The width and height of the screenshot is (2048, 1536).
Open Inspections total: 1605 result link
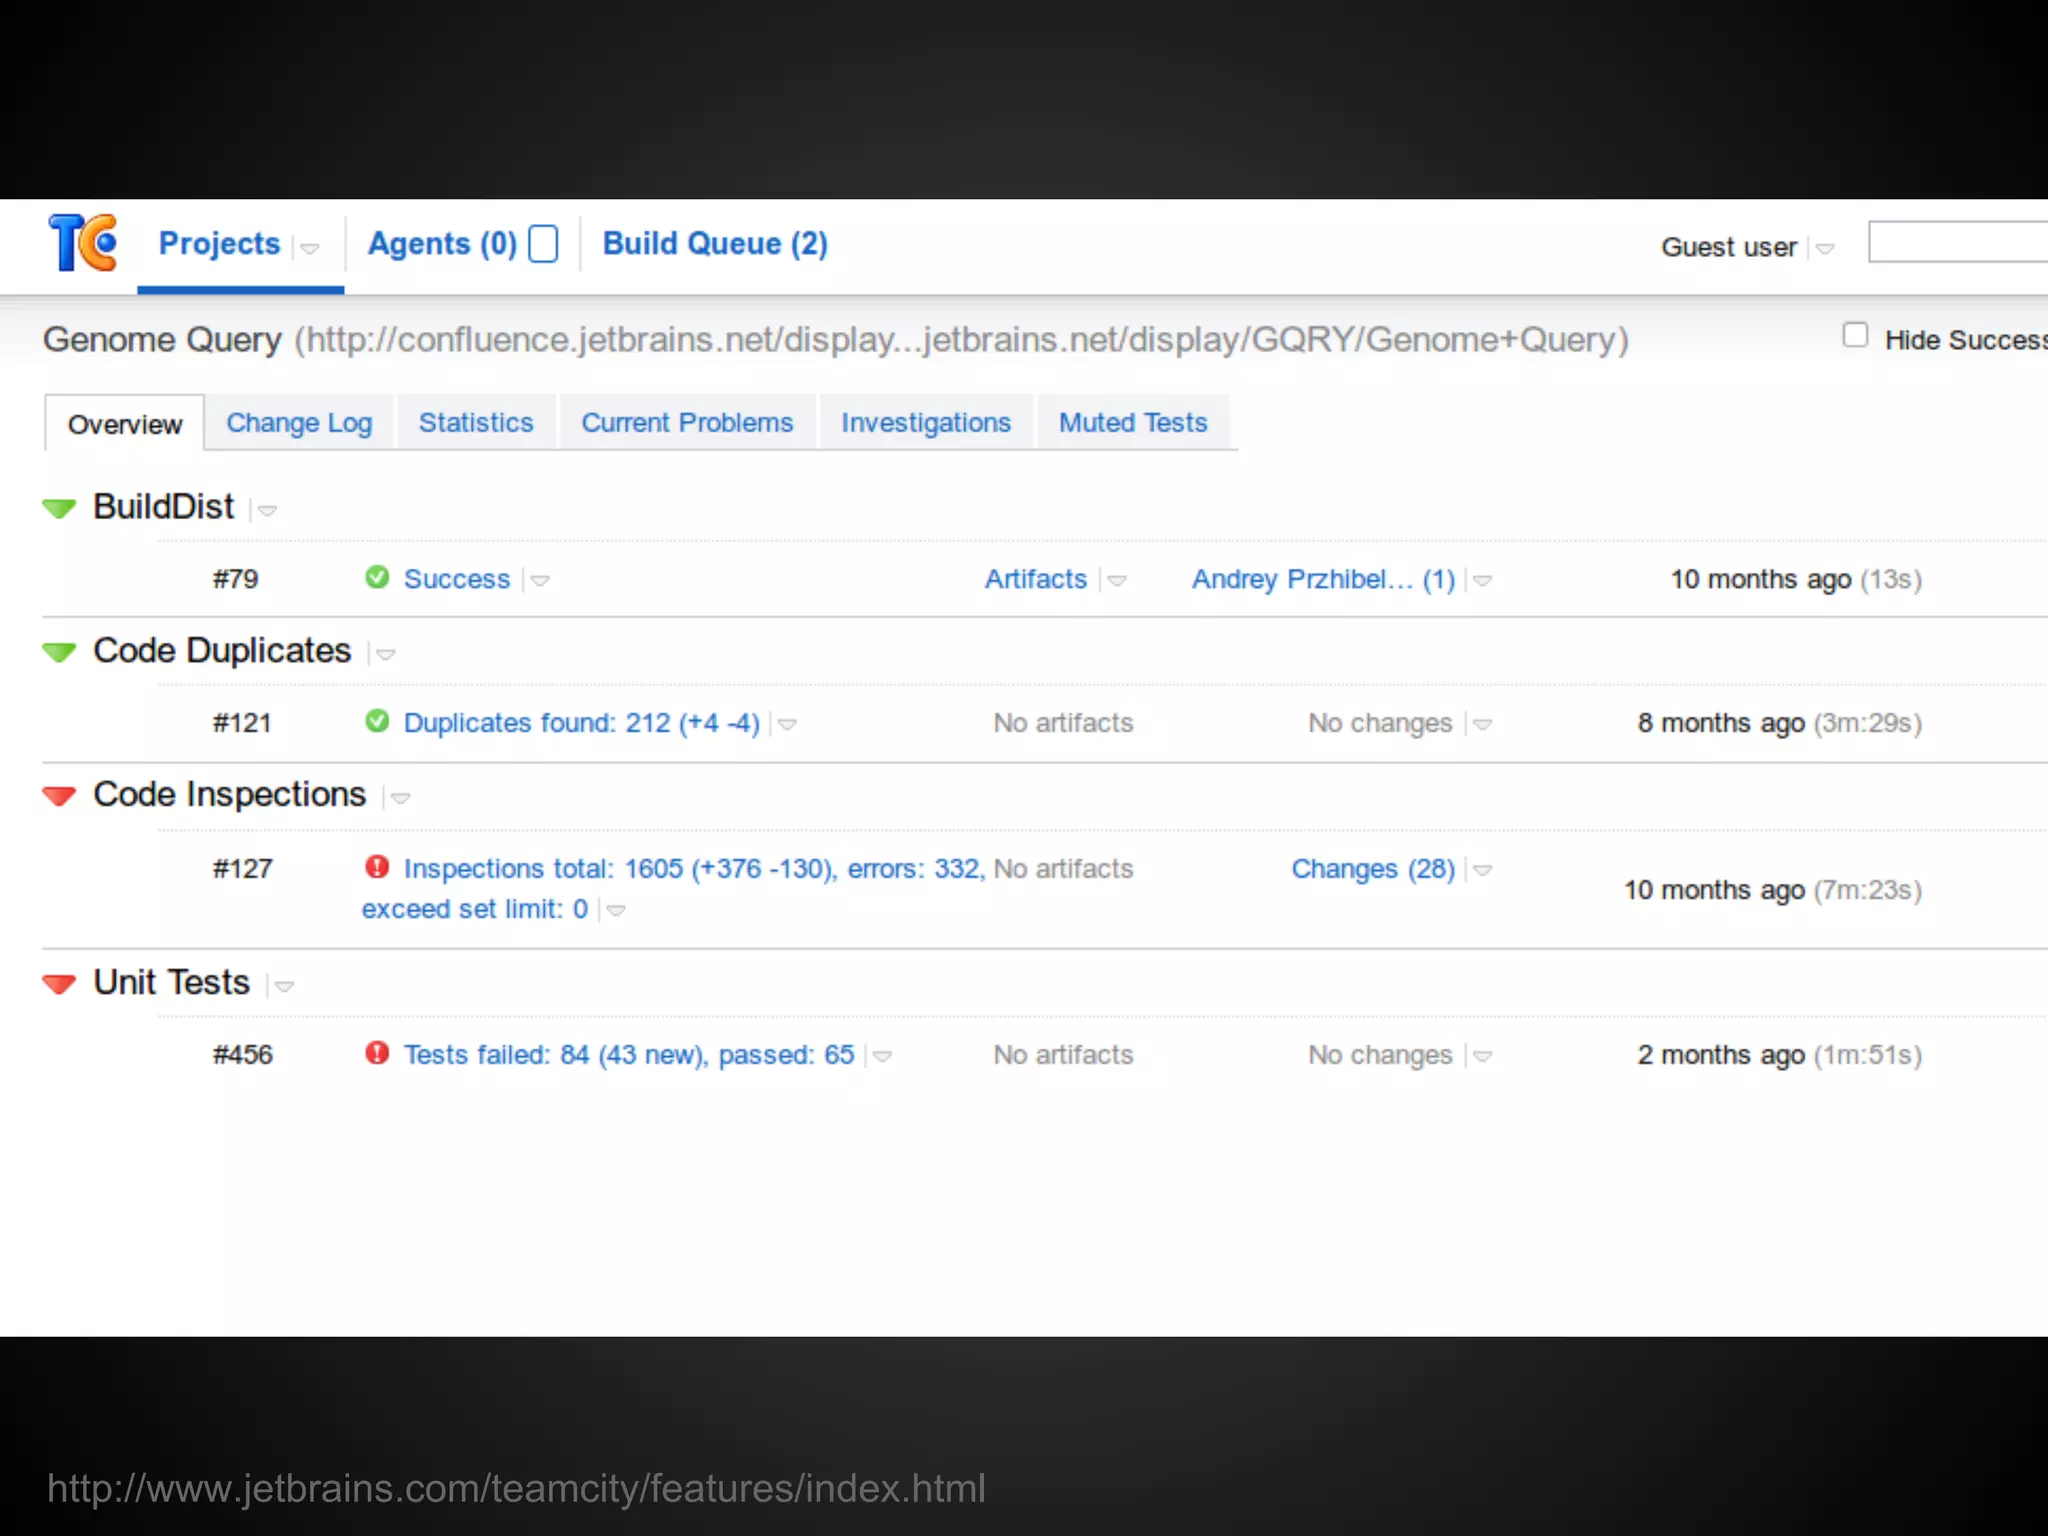[x=674, y=888]
